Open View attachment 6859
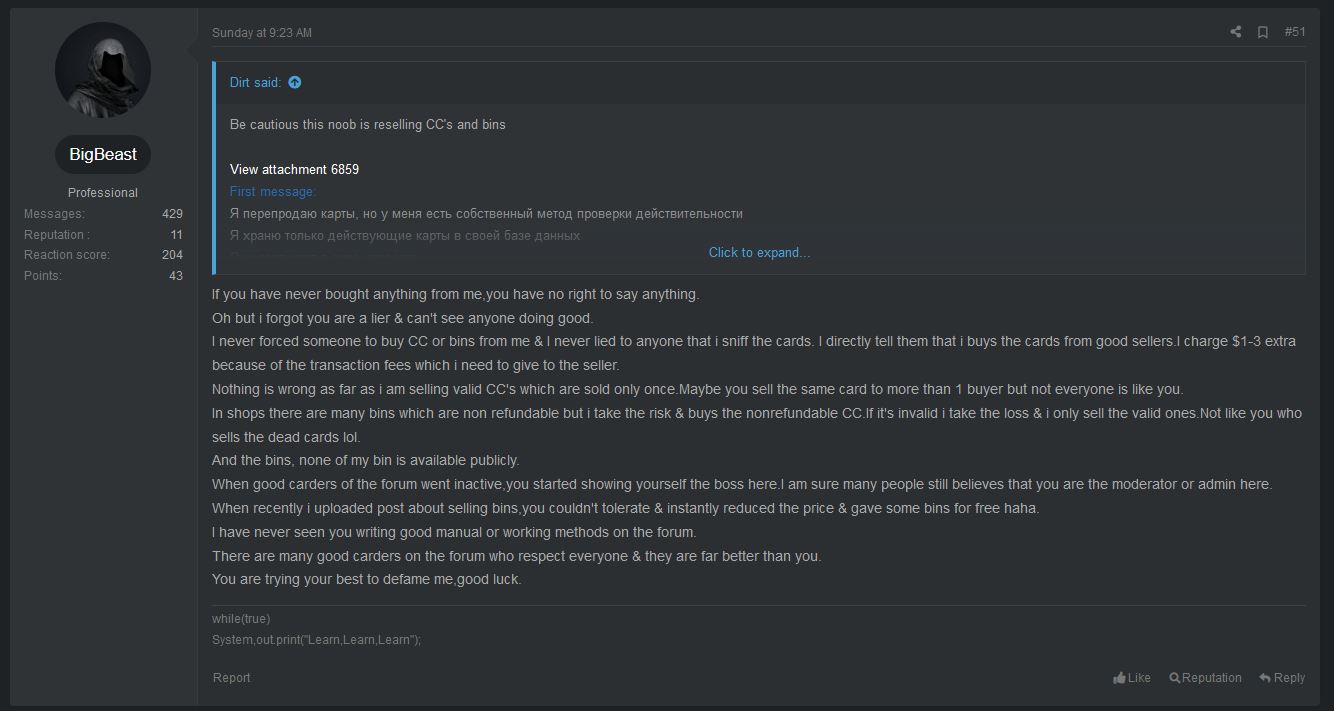Viewport: 1334px width, 711px height. (x=294, y=169)
